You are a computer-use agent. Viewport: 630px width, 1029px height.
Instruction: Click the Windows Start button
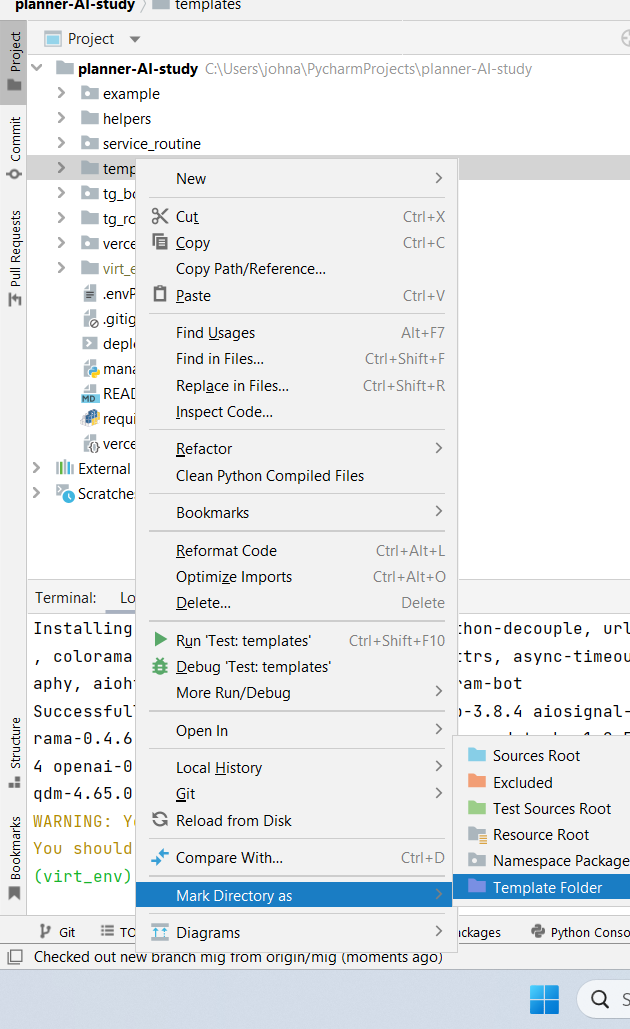(x=544, y=999)
